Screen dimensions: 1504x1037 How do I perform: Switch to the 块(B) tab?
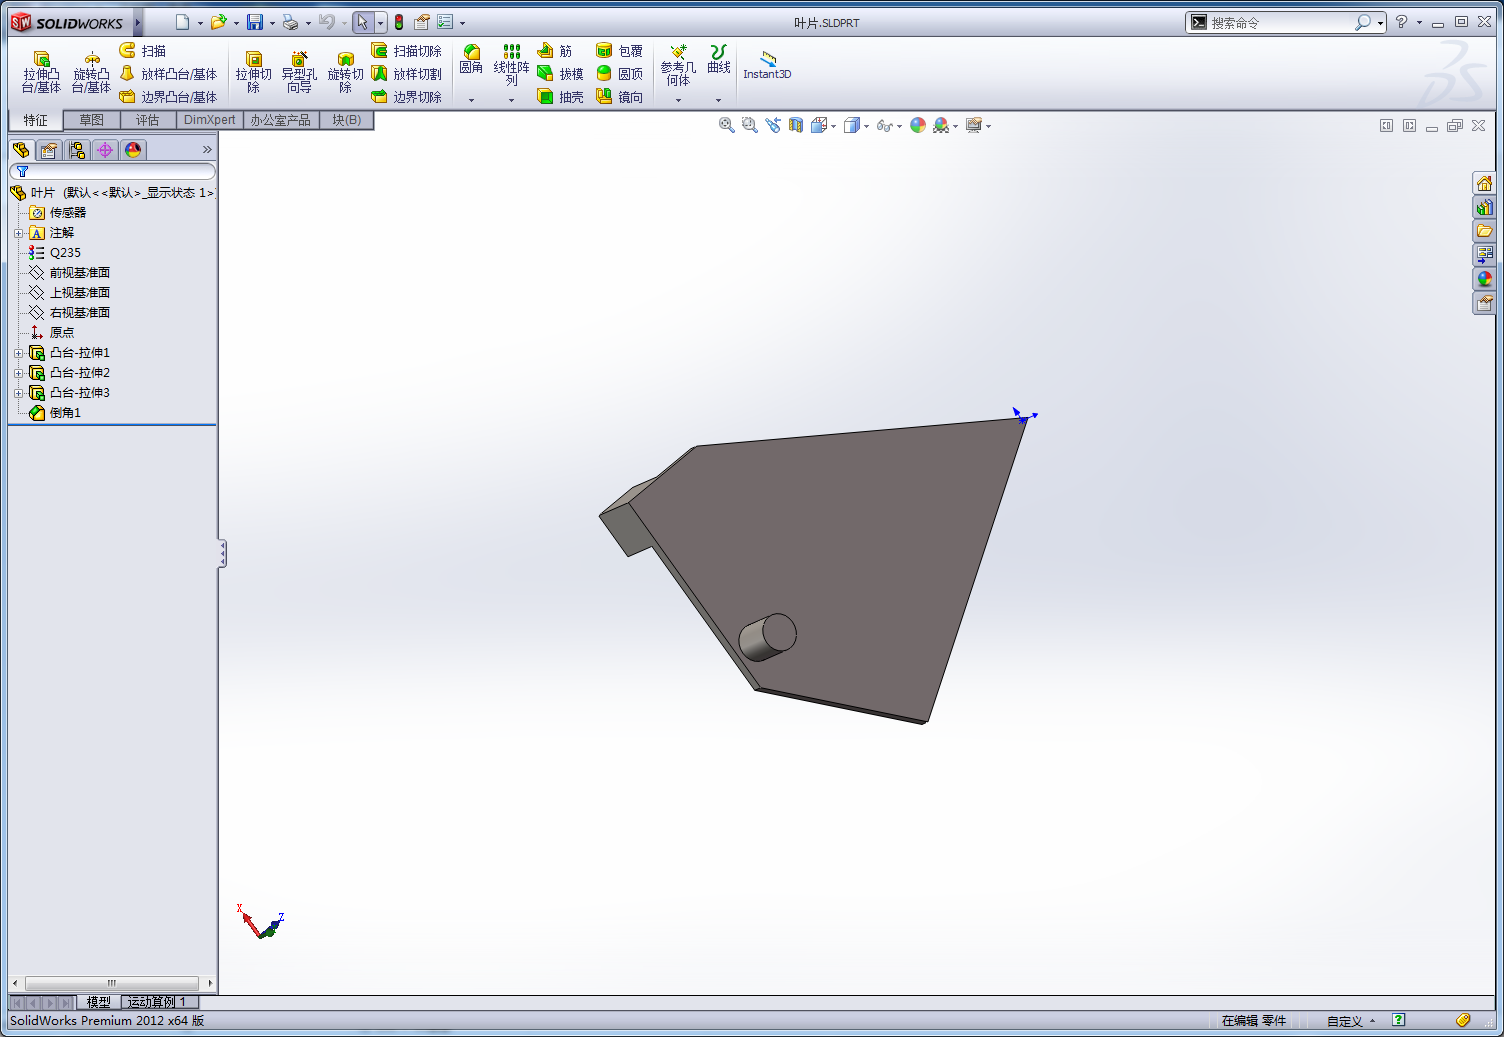click(x=347, y=120)
